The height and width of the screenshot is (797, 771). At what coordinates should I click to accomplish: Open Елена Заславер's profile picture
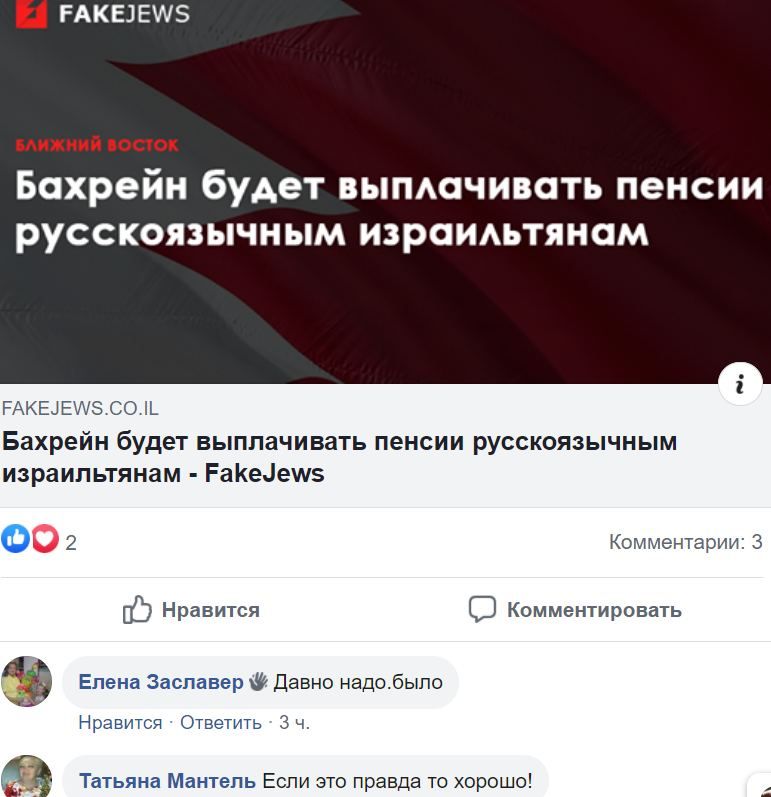click(26, 681)
